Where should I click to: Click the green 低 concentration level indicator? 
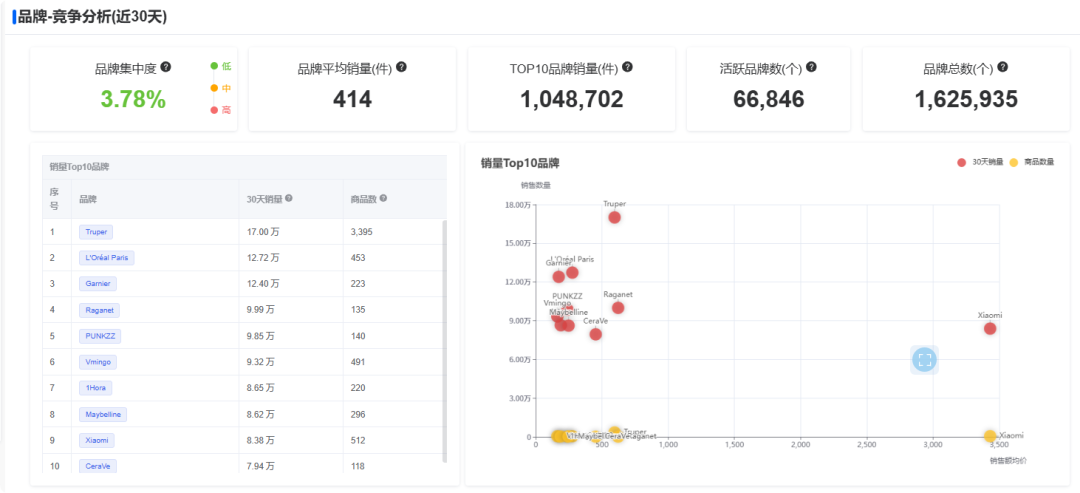[x=220, y=66]
